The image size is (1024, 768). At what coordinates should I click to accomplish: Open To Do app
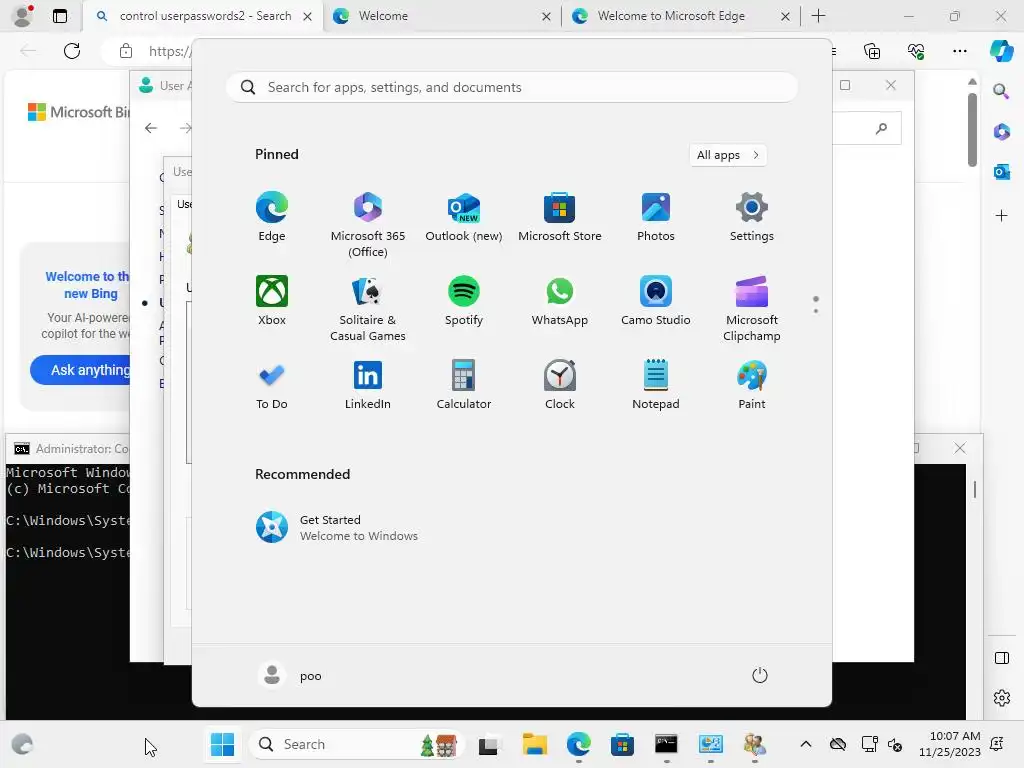[x=272, y=385]
